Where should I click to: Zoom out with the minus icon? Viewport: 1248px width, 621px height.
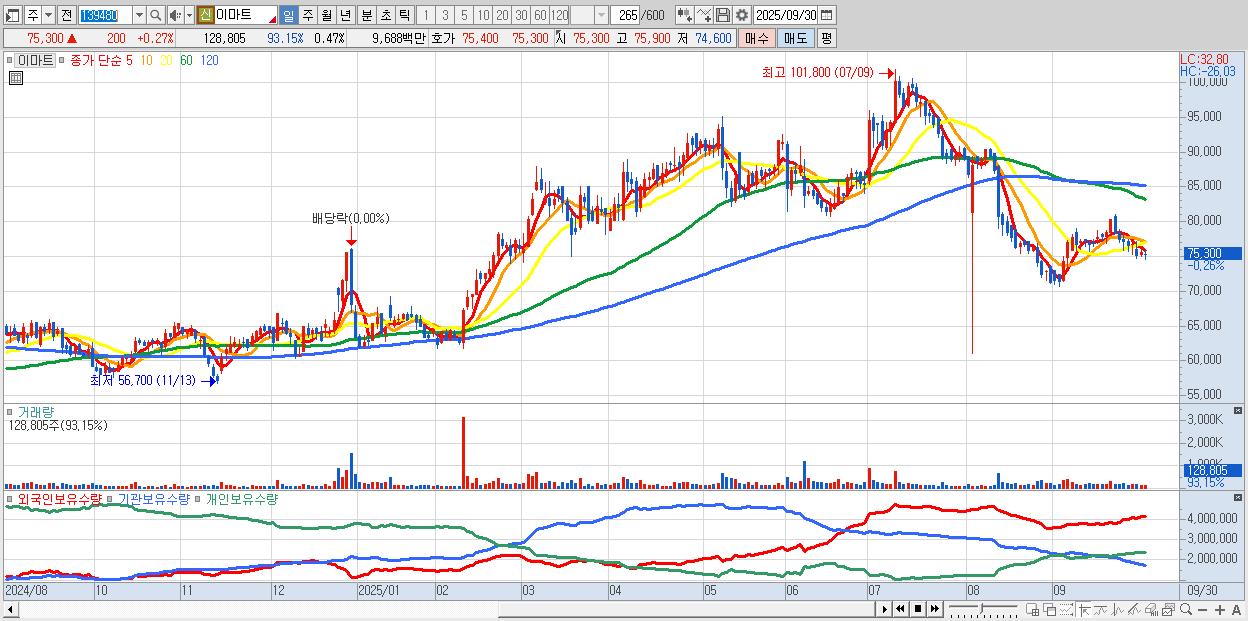[x=1202, y=610]
